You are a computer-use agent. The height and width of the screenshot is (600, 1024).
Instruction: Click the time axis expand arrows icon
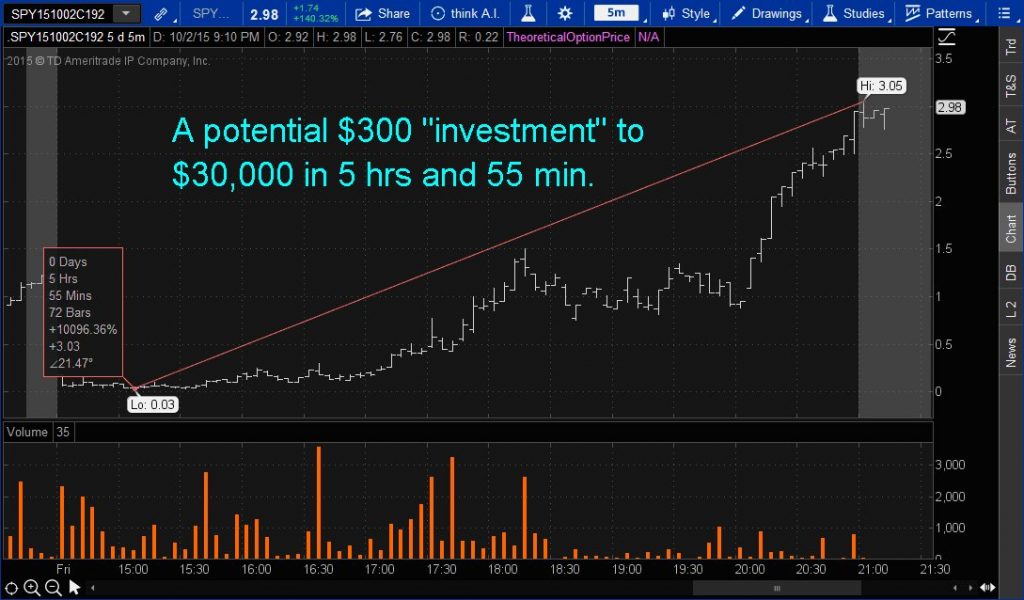pos(988,588)
